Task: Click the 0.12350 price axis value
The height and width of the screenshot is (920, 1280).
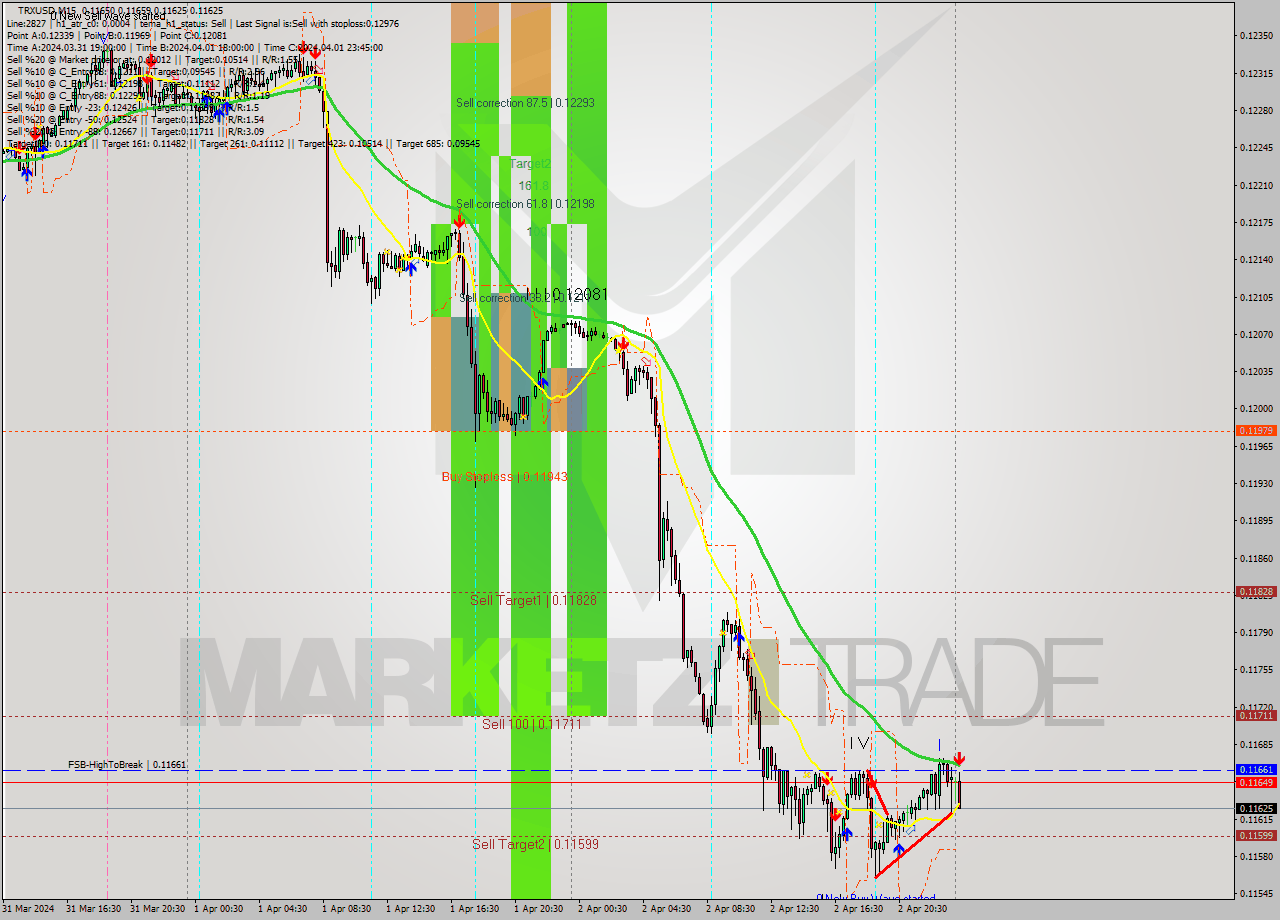Action: tap(1256, 36)
